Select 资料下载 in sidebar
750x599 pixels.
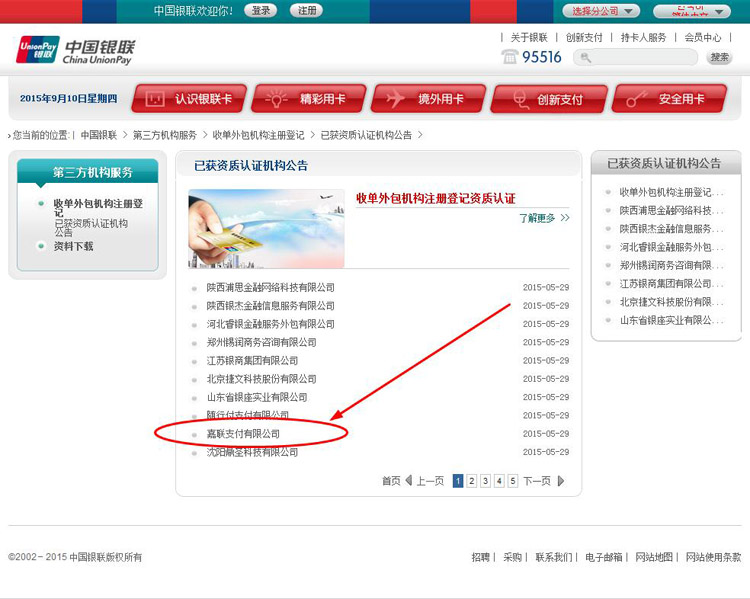coord(73,246)
